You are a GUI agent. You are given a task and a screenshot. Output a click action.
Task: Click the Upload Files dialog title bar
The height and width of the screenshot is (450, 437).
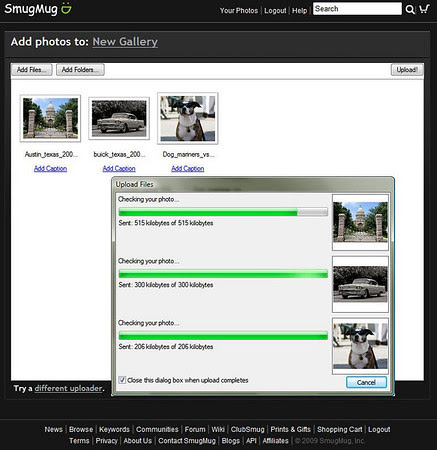[x=253, y=184]
